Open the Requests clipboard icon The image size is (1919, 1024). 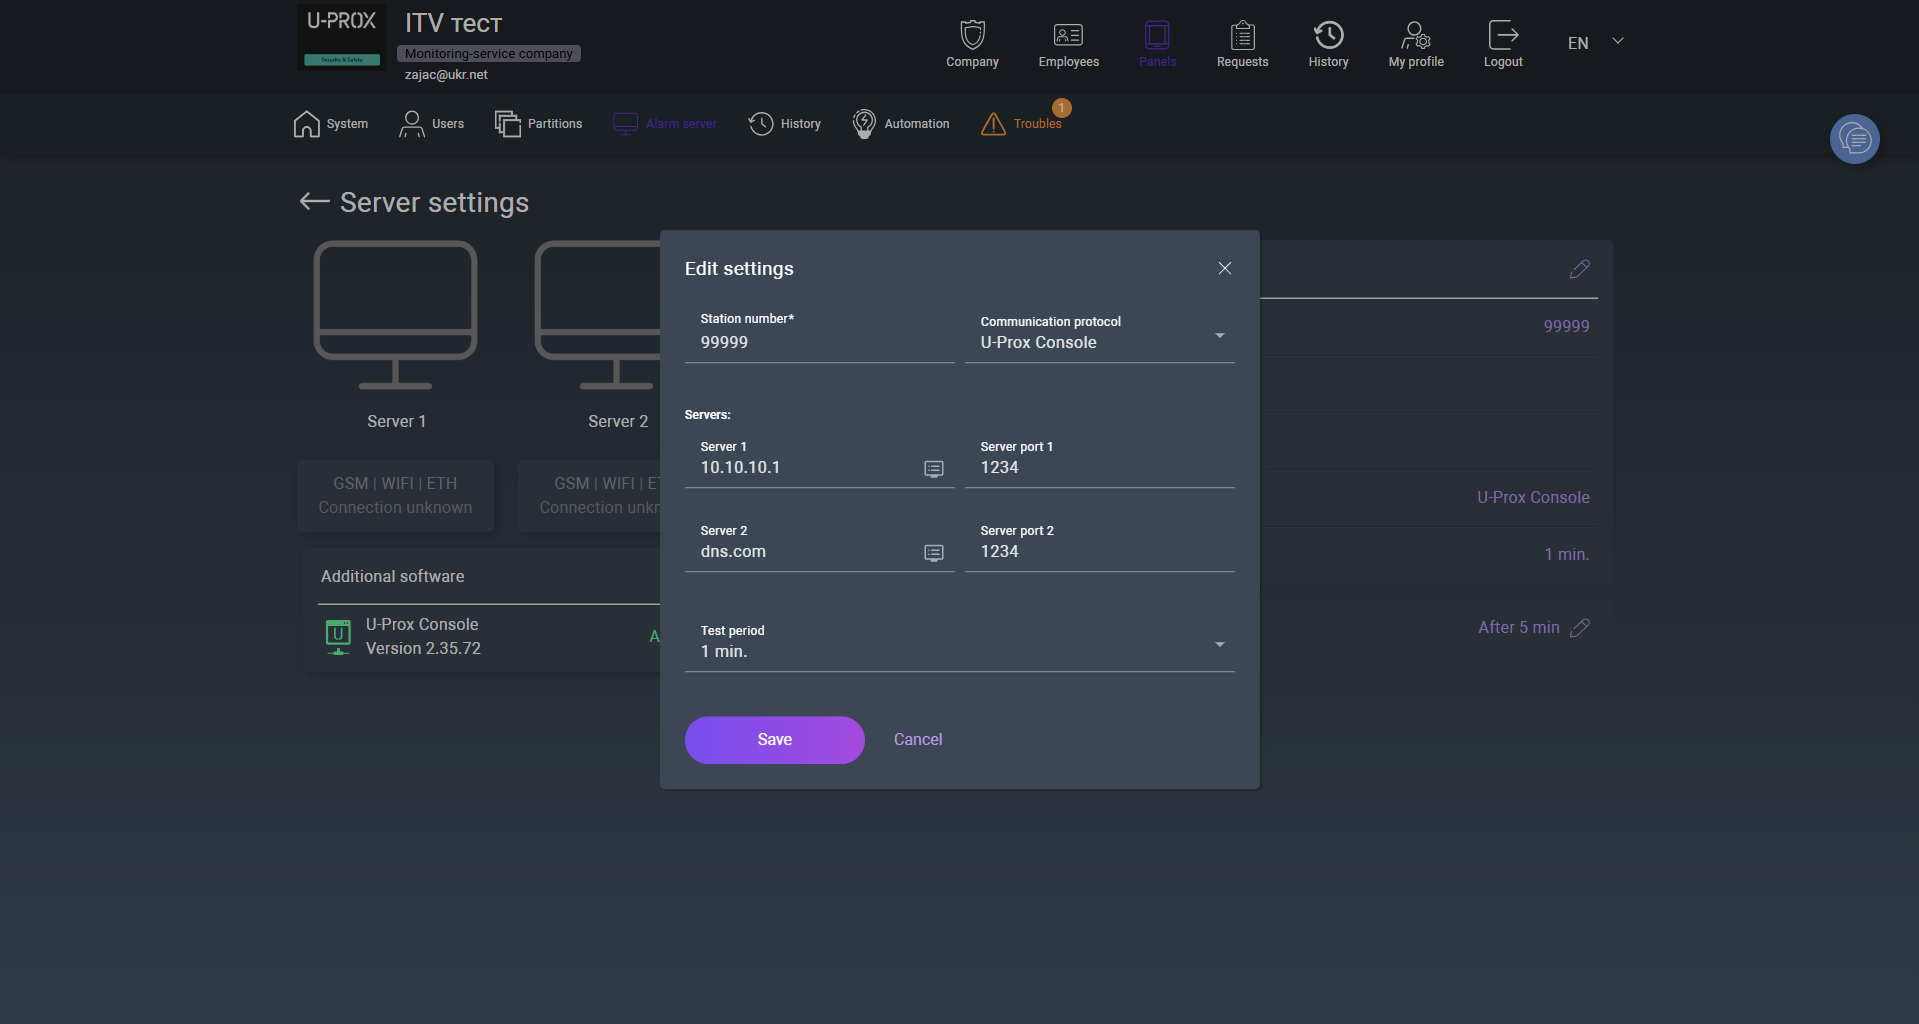pyautogui.click(x=1242, y=36)
